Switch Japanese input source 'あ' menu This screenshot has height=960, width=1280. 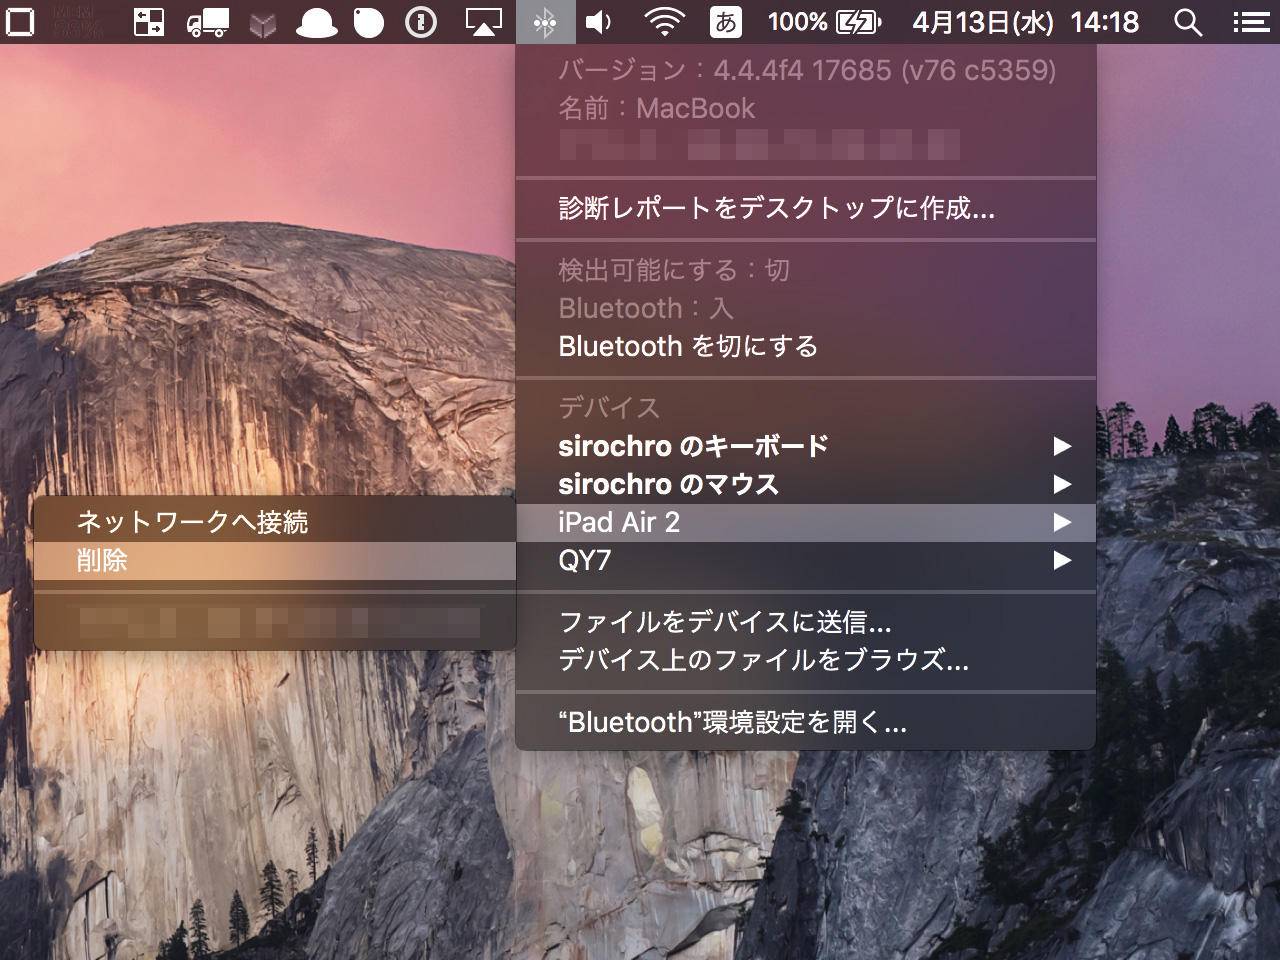coord(726,22)
